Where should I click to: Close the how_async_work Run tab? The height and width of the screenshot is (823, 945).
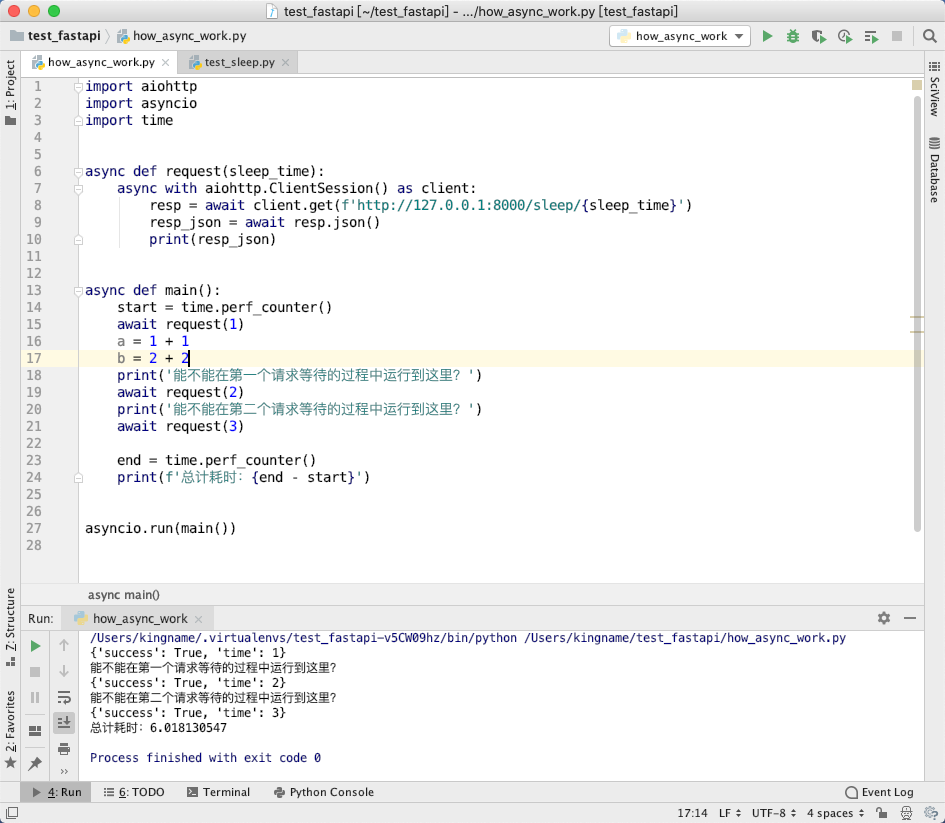[x=199, y=619]
